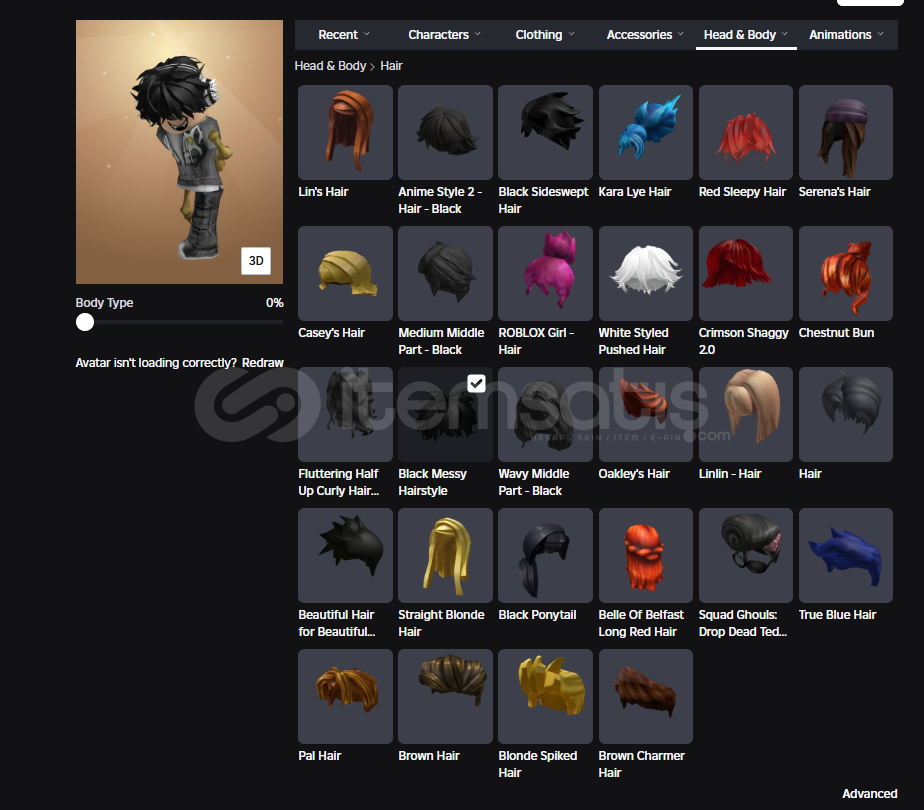Pick the Black Ponytail hair
The image size is (924, 810).
point(546,556)
